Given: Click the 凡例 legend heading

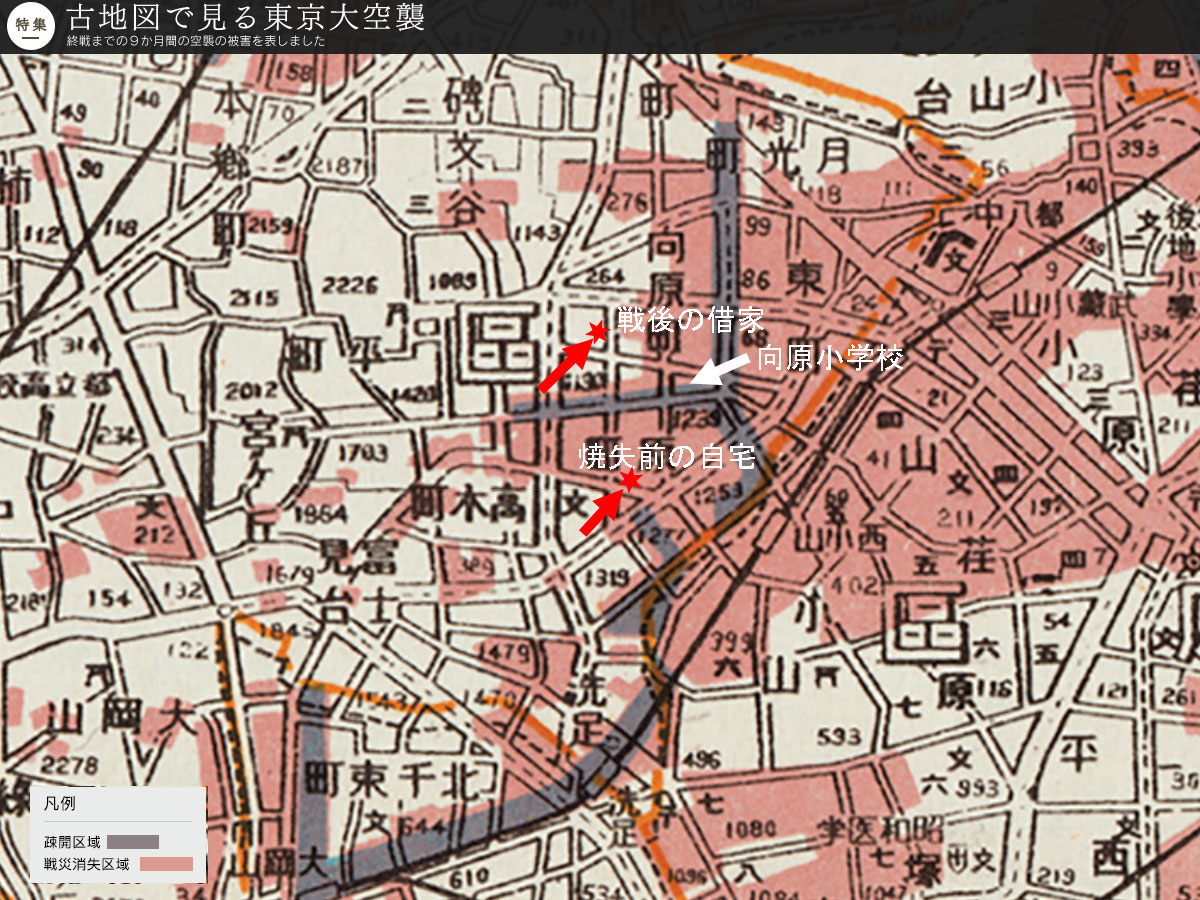Looking at the screenshot, I should [58, 803].
